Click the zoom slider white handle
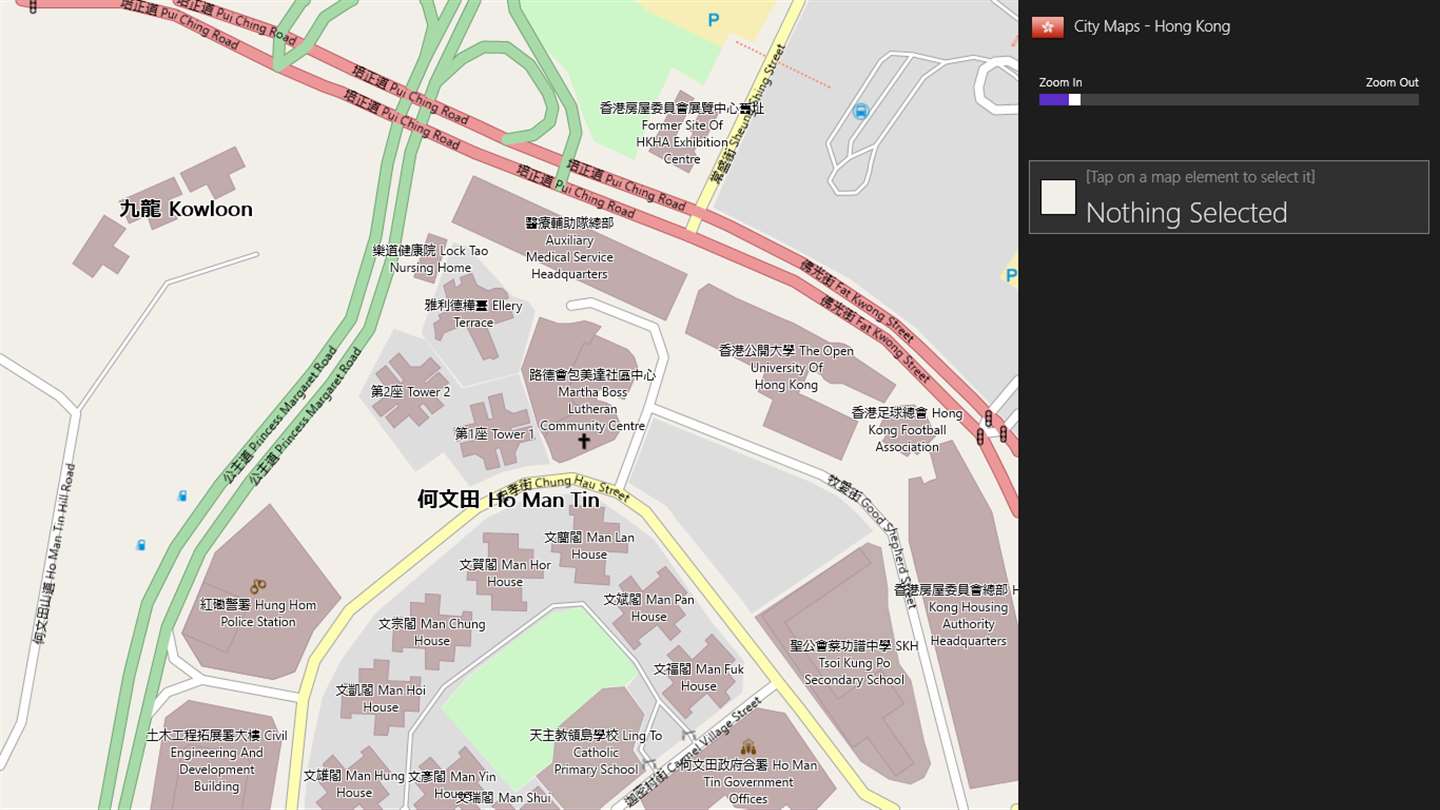This screenshot has width=1440, height=810. 1075,100
